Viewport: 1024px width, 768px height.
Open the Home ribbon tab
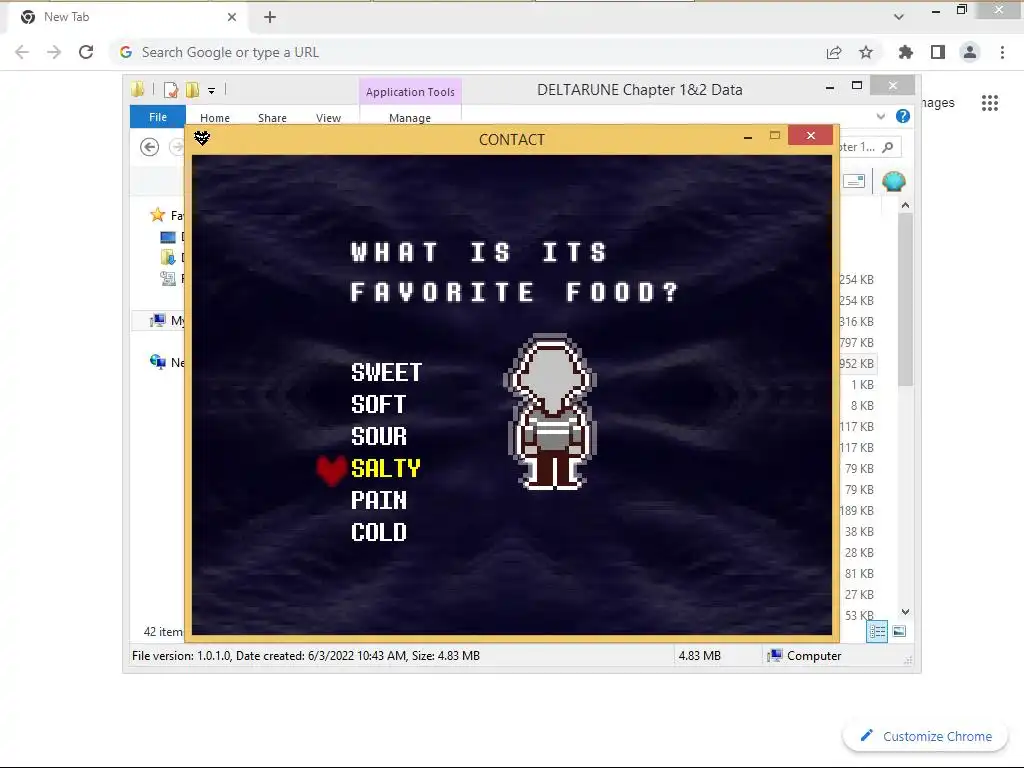215,118
